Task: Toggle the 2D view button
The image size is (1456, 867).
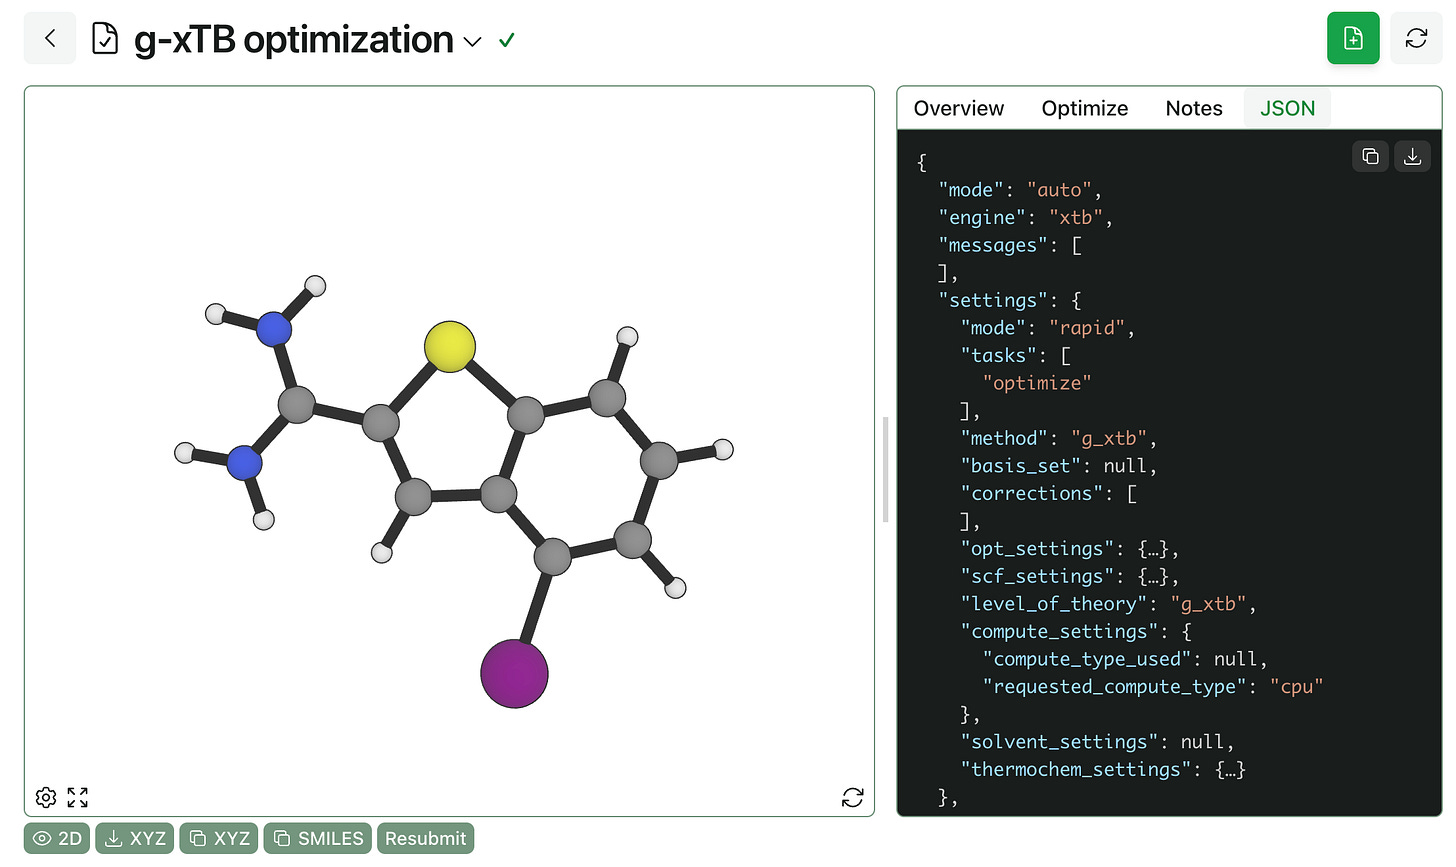Action: 57,838
